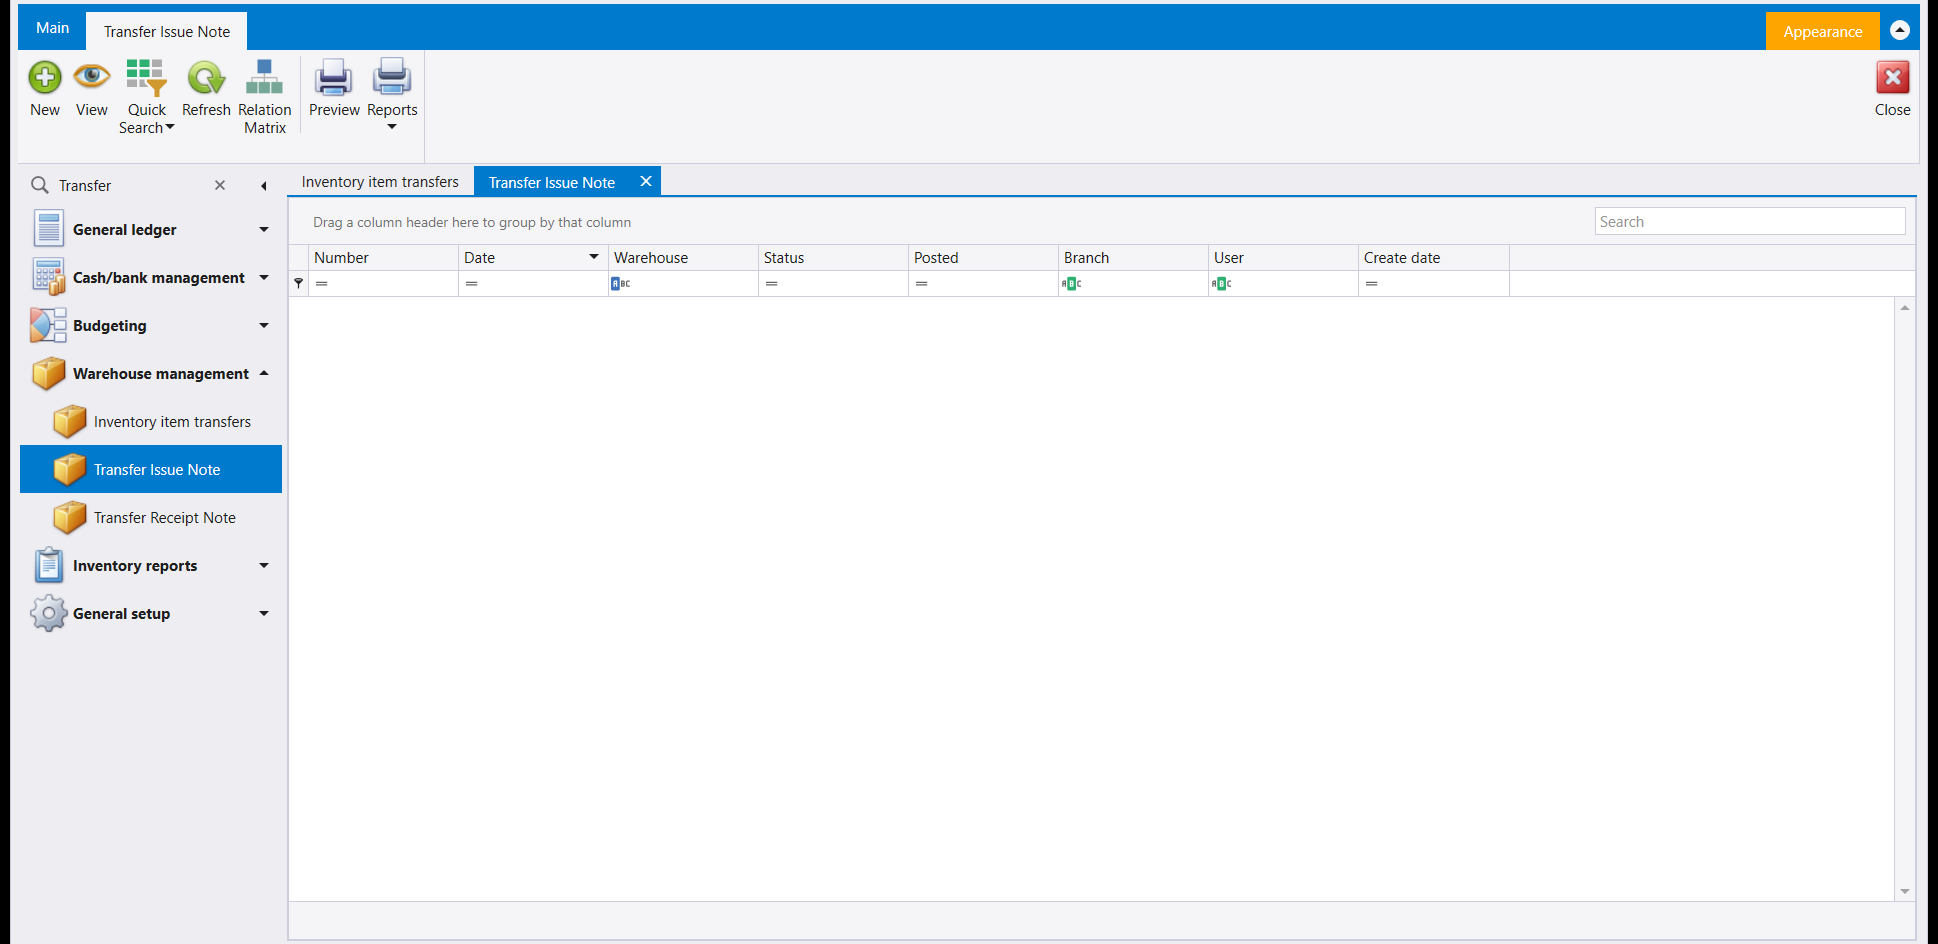Click Branch column filter ABC icon
This screenshot has height=944, width=1938.
[x=1071, y=284]
